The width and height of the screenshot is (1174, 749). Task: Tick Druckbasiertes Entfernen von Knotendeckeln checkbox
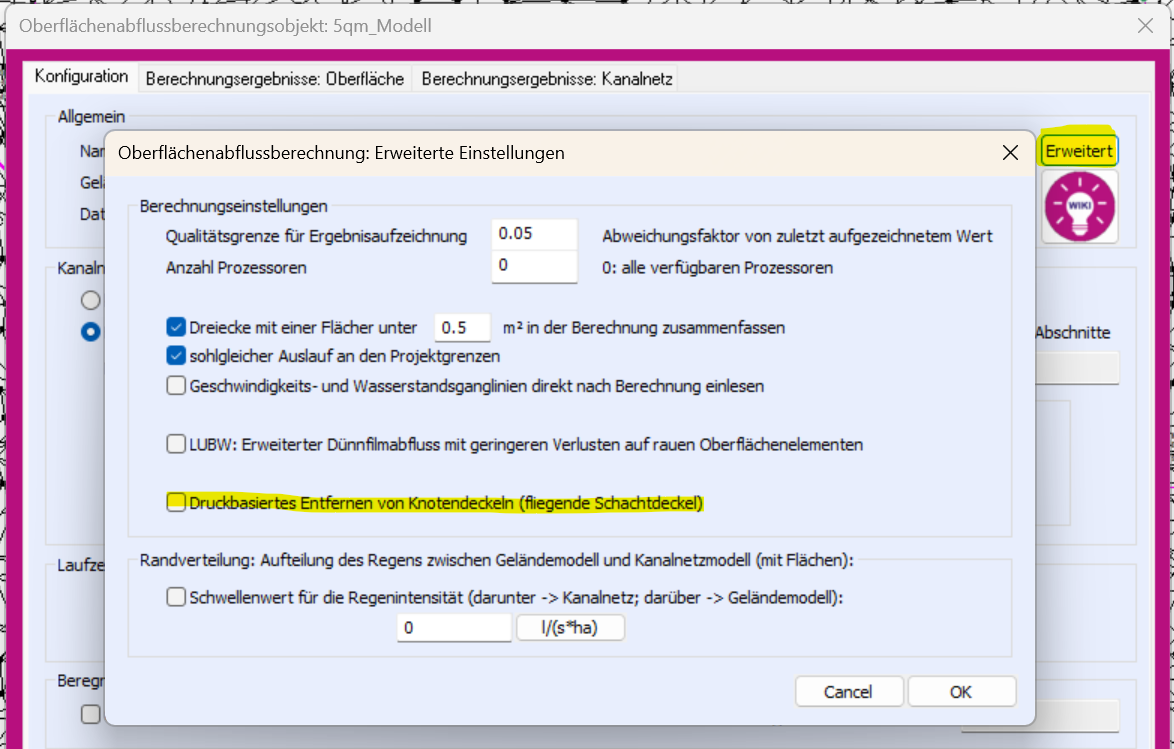point(177,503)
